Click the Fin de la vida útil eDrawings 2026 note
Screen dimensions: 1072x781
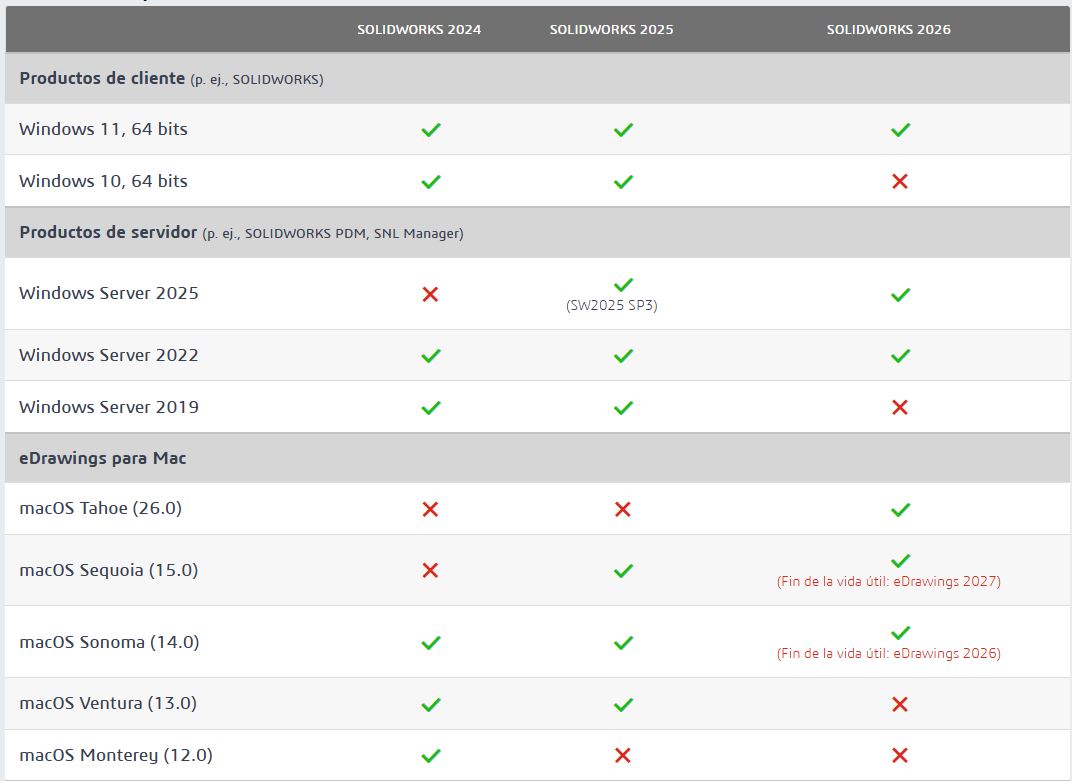coord(888,653)
